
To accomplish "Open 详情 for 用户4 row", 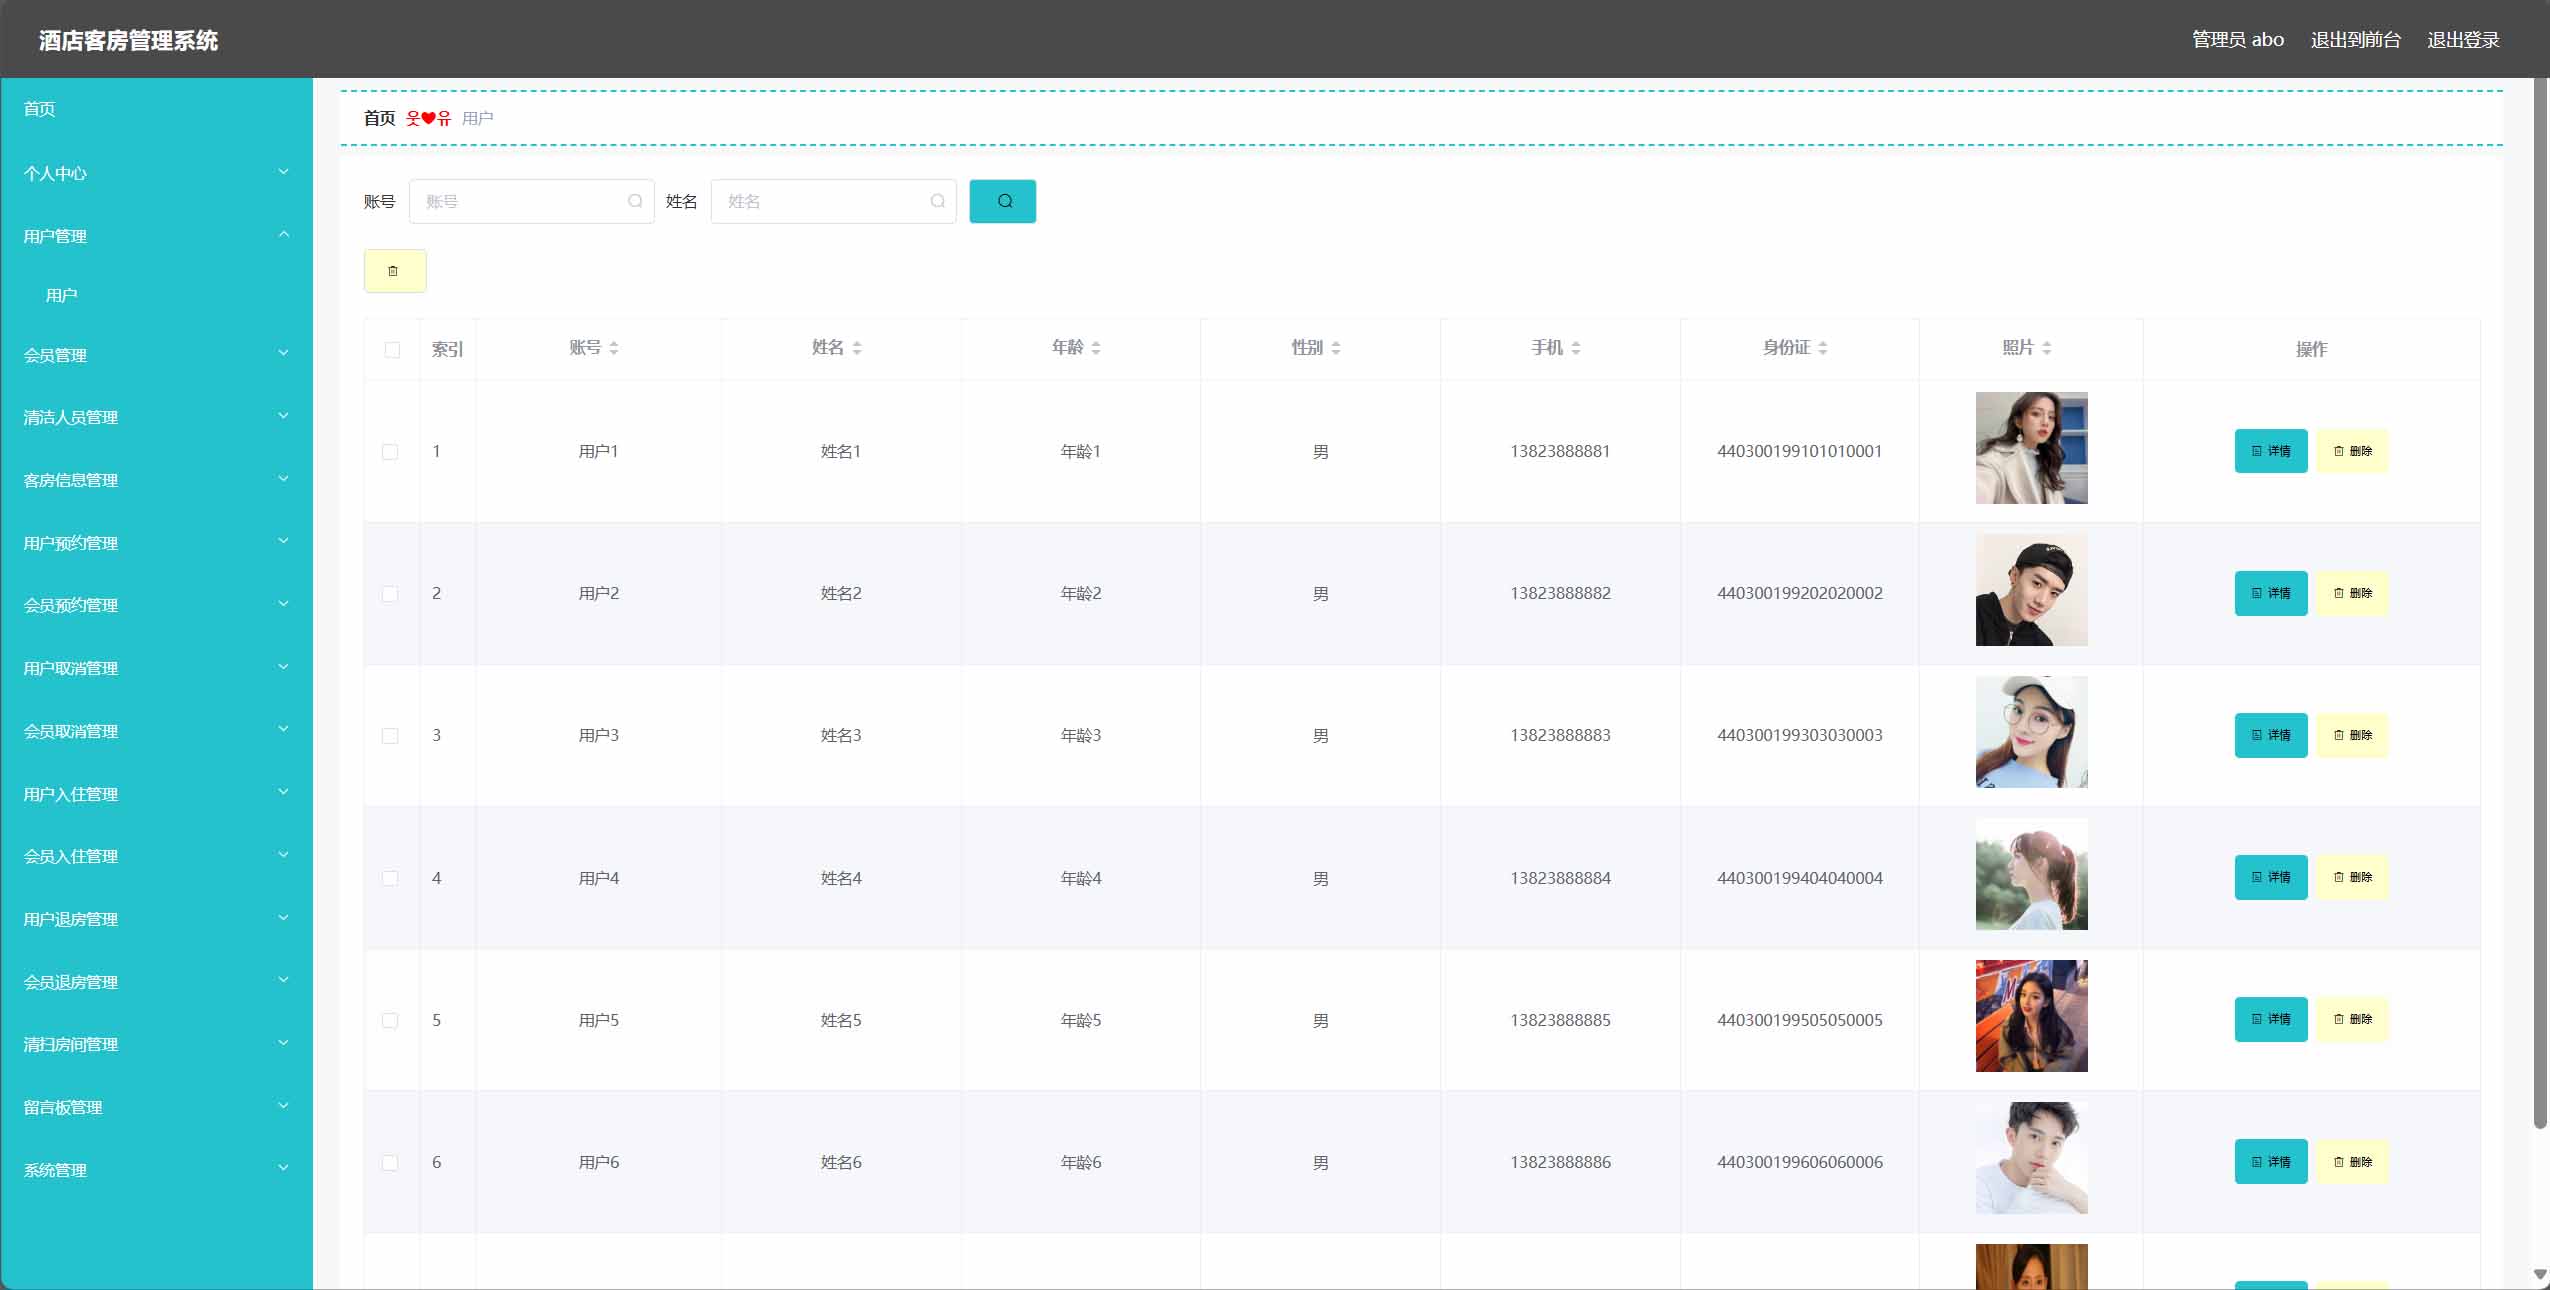I will [x=2271, y=877].
